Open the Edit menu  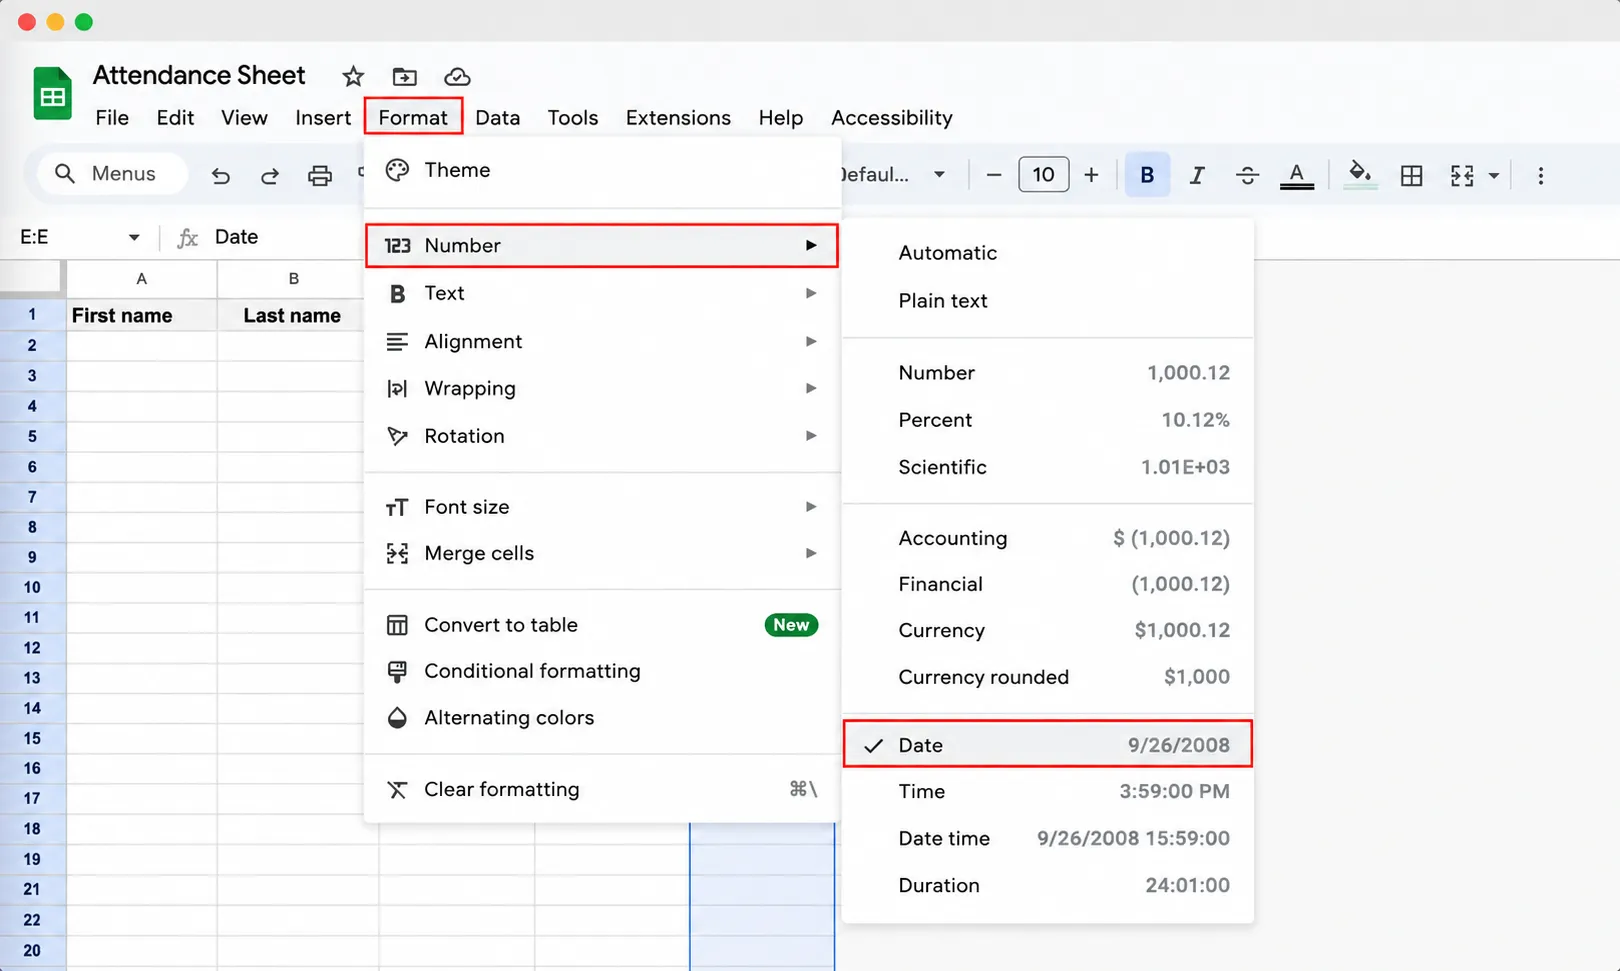click(175, 117)
